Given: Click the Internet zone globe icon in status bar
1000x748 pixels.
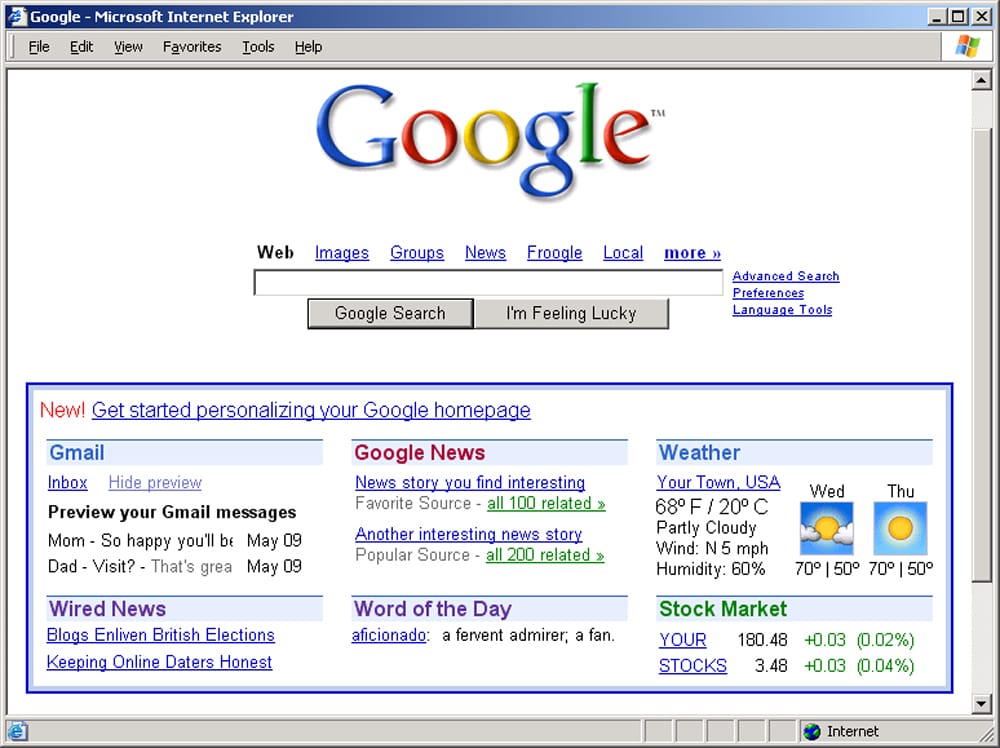Looking at the screenshot, I should 812,732.
